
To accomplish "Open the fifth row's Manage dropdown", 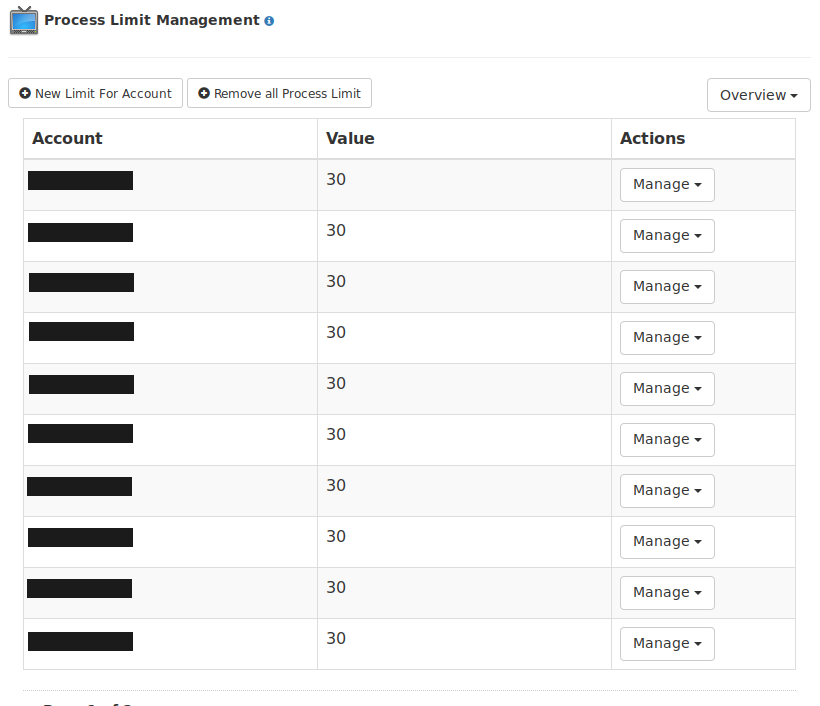I will coord(667,389).
